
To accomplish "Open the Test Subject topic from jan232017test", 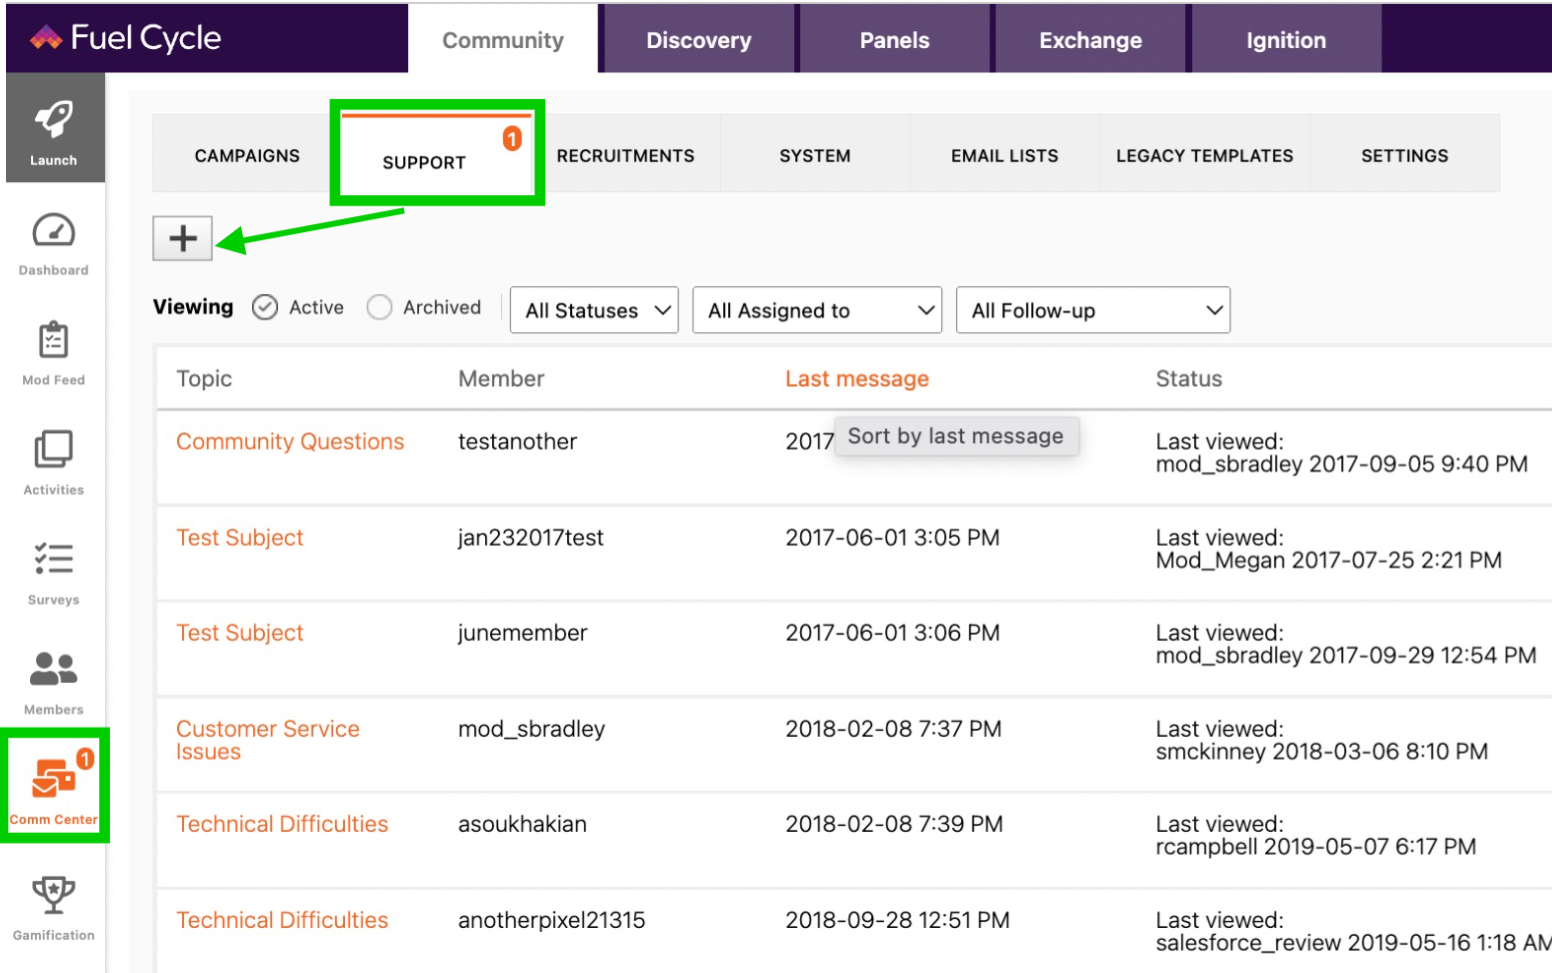I will 240,537.
